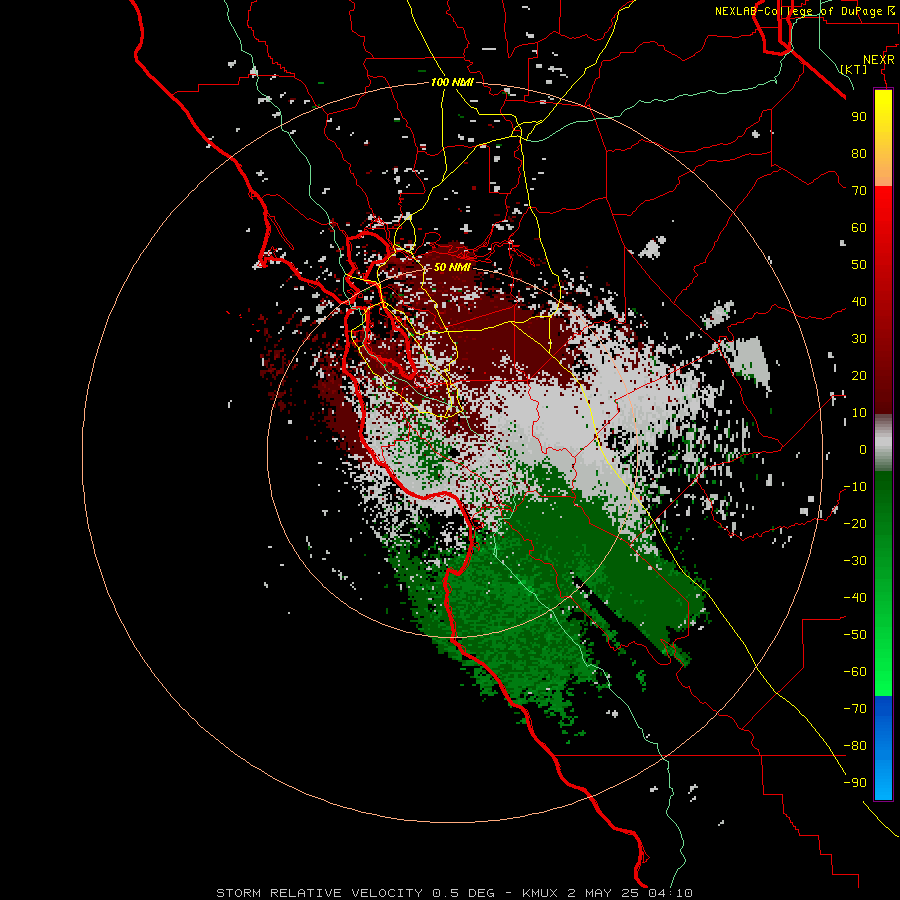Click the -90 value on velocity scale
The height and width of the screenshot is (900, 900).
click(855, 783)
